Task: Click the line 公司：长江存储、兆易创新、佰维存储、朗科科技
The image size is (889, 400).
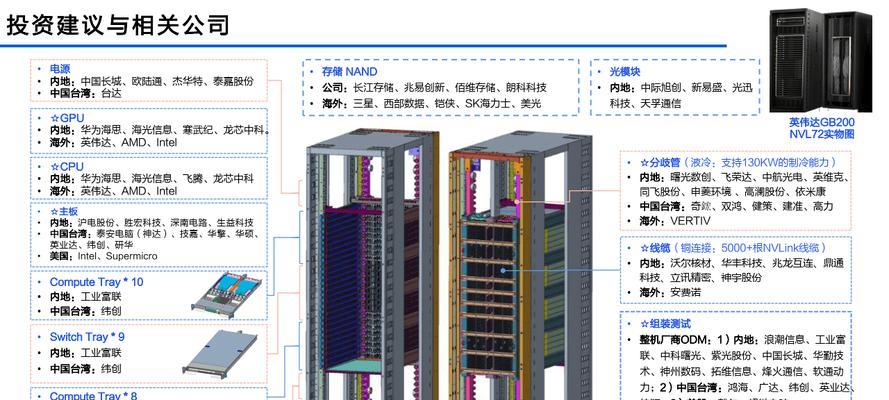Action: (x=434, y=87)
